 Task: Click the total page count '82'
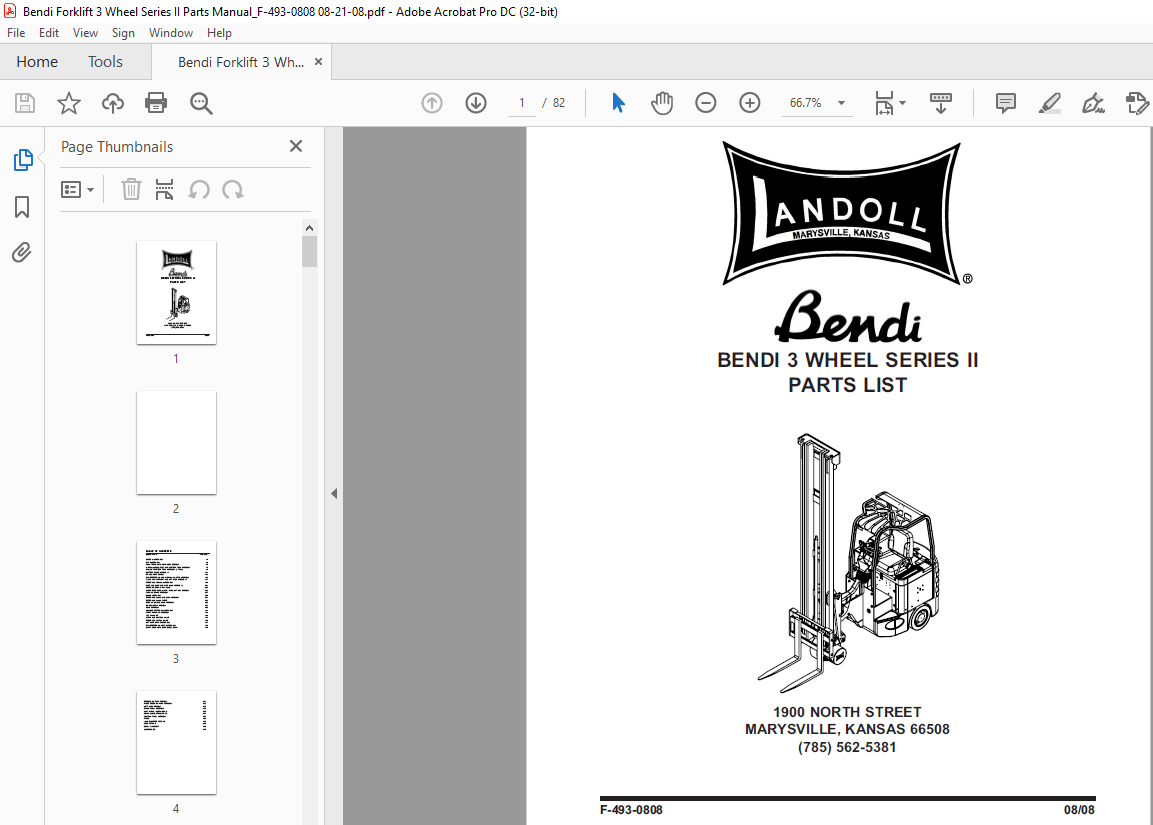[x=559, y=103]
